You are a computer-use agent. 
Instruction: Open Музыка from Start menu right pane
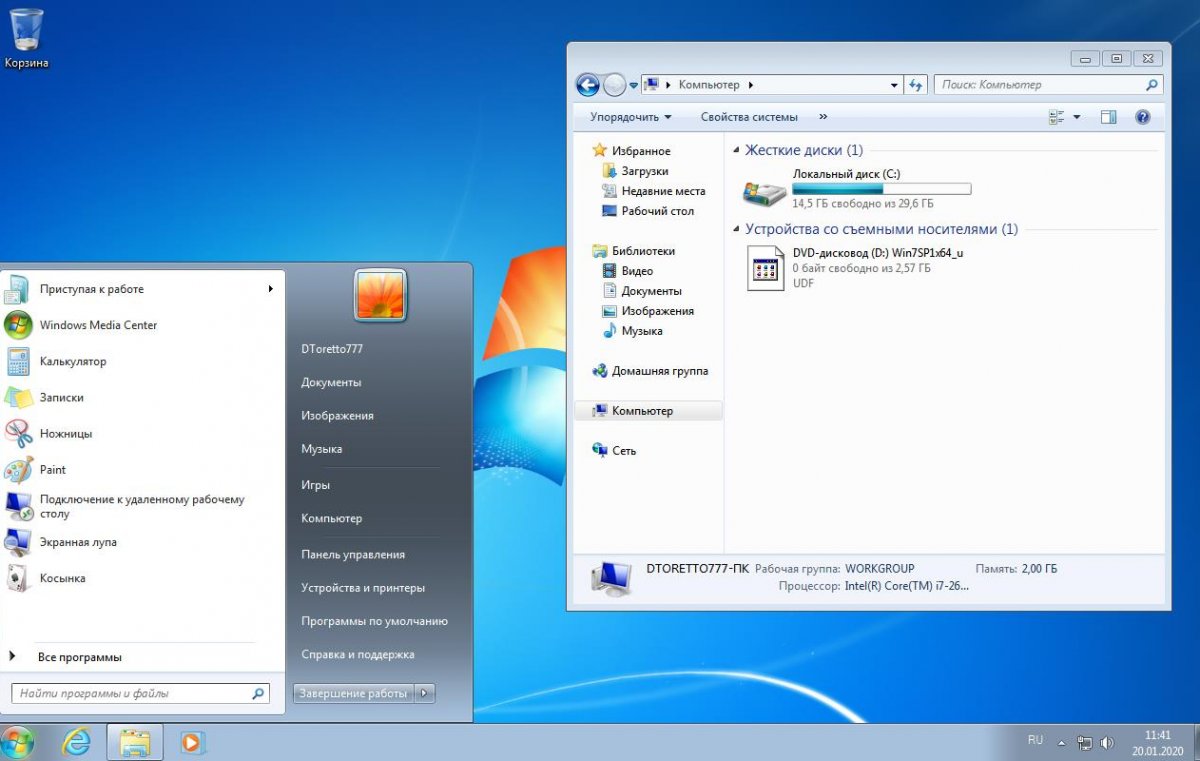321,449
